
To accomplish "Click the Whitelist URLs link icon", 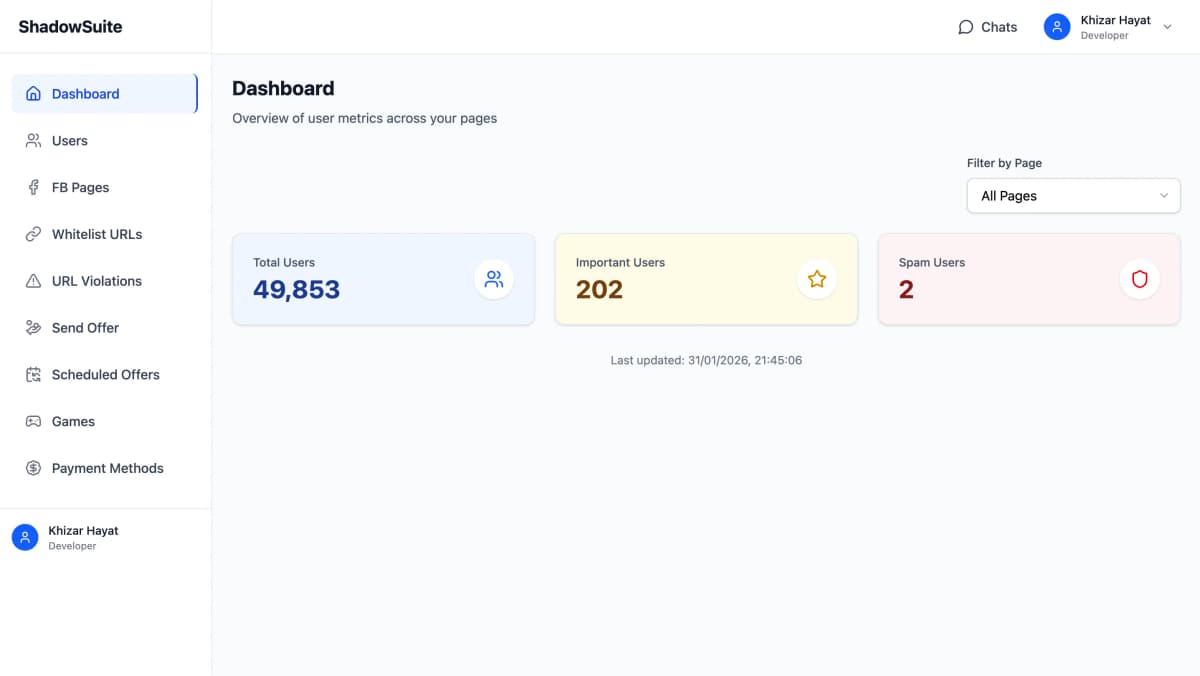I will 33,234.
